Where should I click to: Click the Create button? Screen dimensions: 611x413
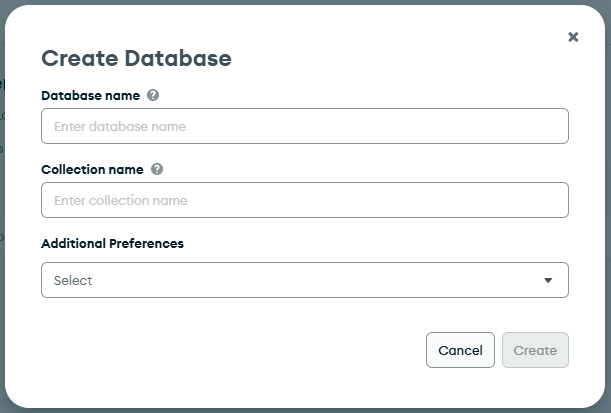[x=535, y=350]
